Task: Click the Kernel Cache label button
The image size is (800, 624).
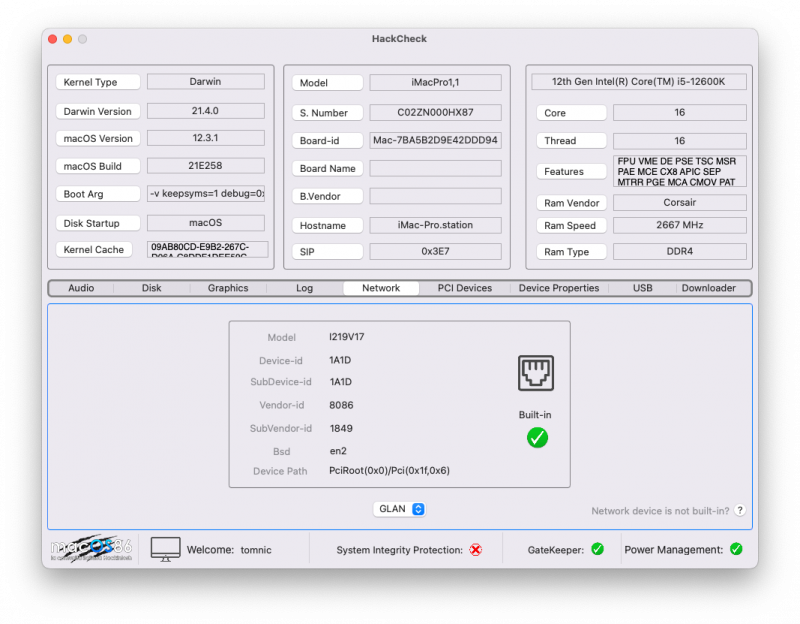Action: (94, 249)
